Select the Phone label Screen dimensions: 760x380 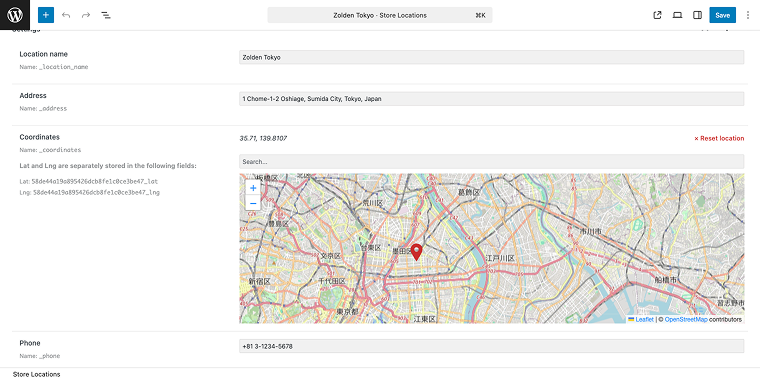[x=30, y=343]
